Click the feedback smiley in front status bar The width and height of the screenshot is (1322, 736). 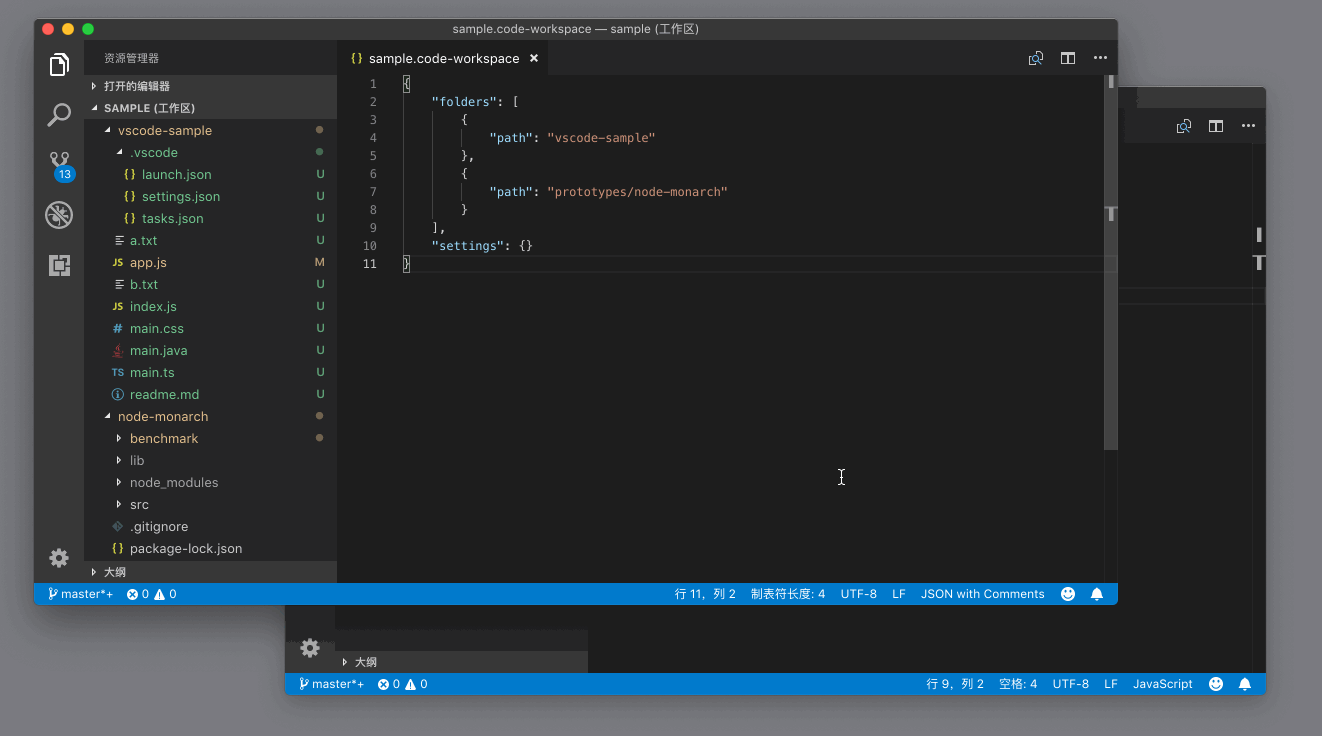(x=1068, y=594)
